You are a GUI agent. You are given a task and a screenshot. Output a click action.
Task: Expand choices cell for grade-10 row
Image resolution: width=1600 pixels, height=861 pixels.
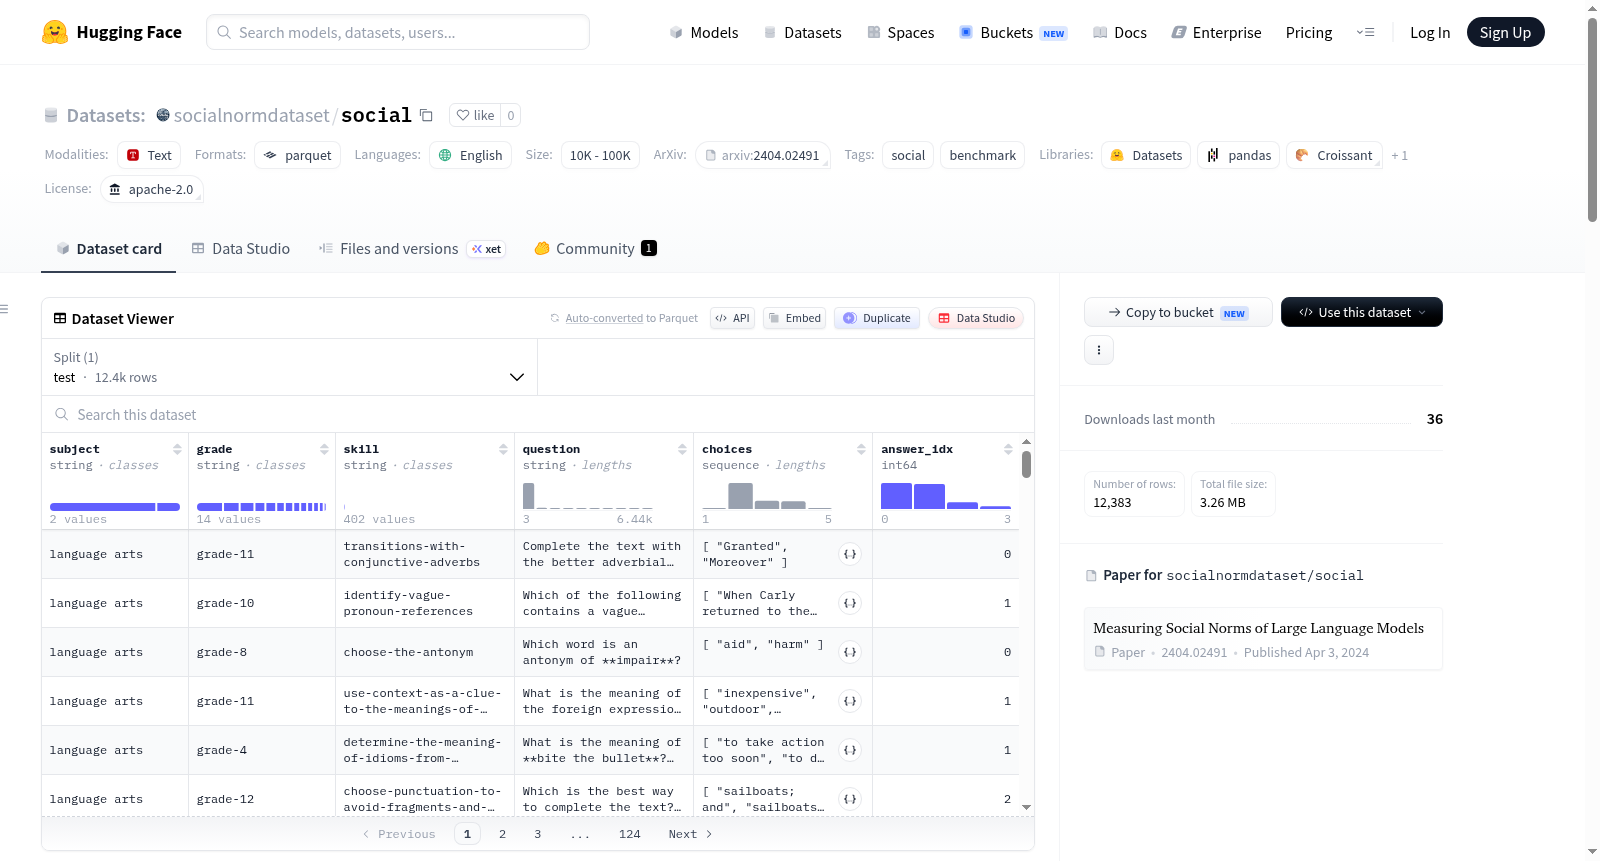pyautogui.click(x=850, y=603)
